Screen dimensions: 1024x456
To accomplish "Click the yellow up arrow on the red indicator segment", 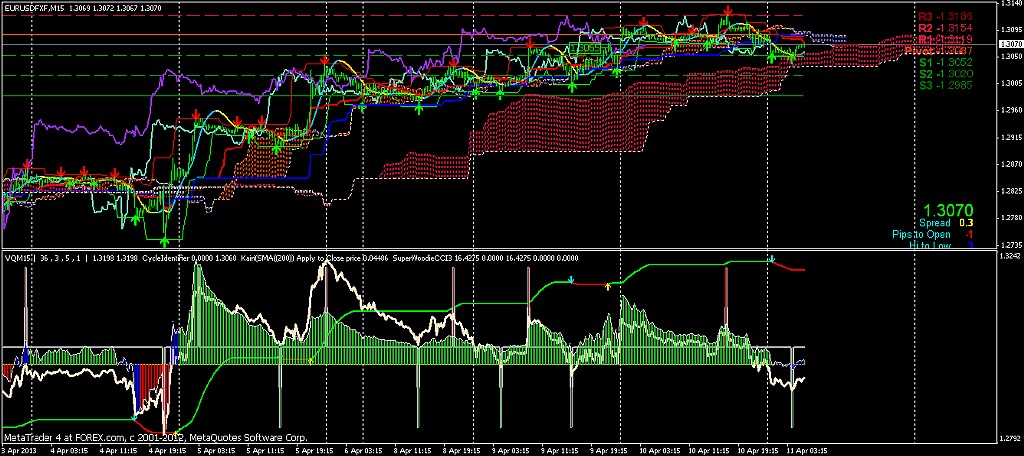I will coord(608,285).
